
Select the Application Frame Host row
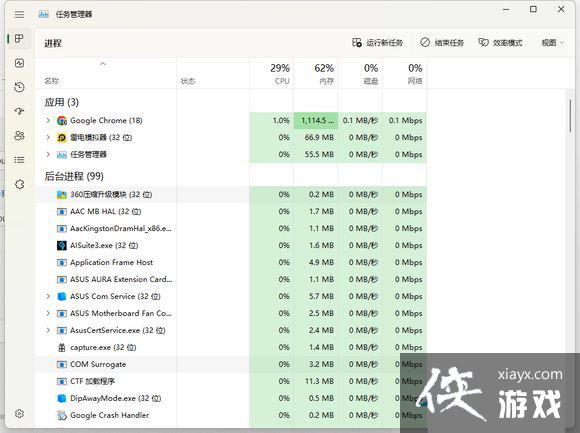[x=231, y=263]
